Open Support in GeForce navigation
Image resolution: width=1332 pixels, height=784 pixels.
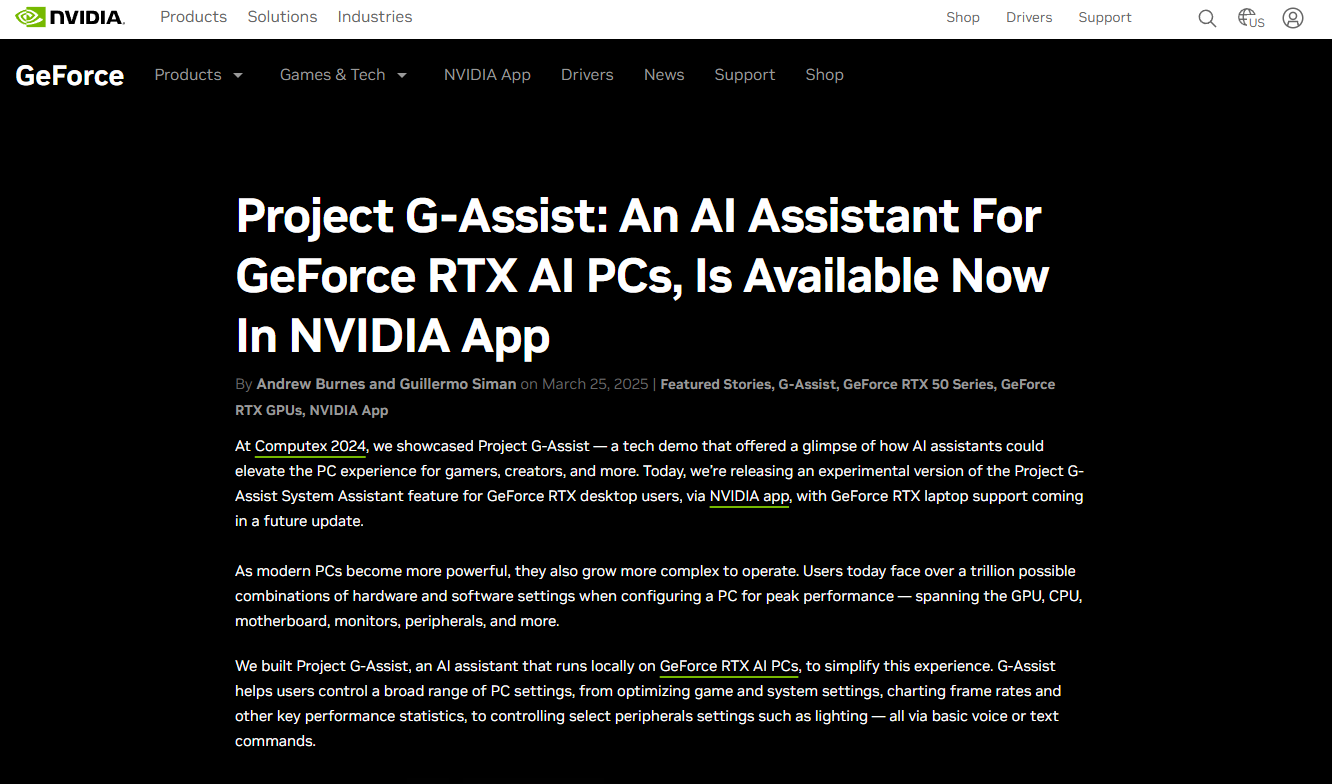(x=745, y=75)
